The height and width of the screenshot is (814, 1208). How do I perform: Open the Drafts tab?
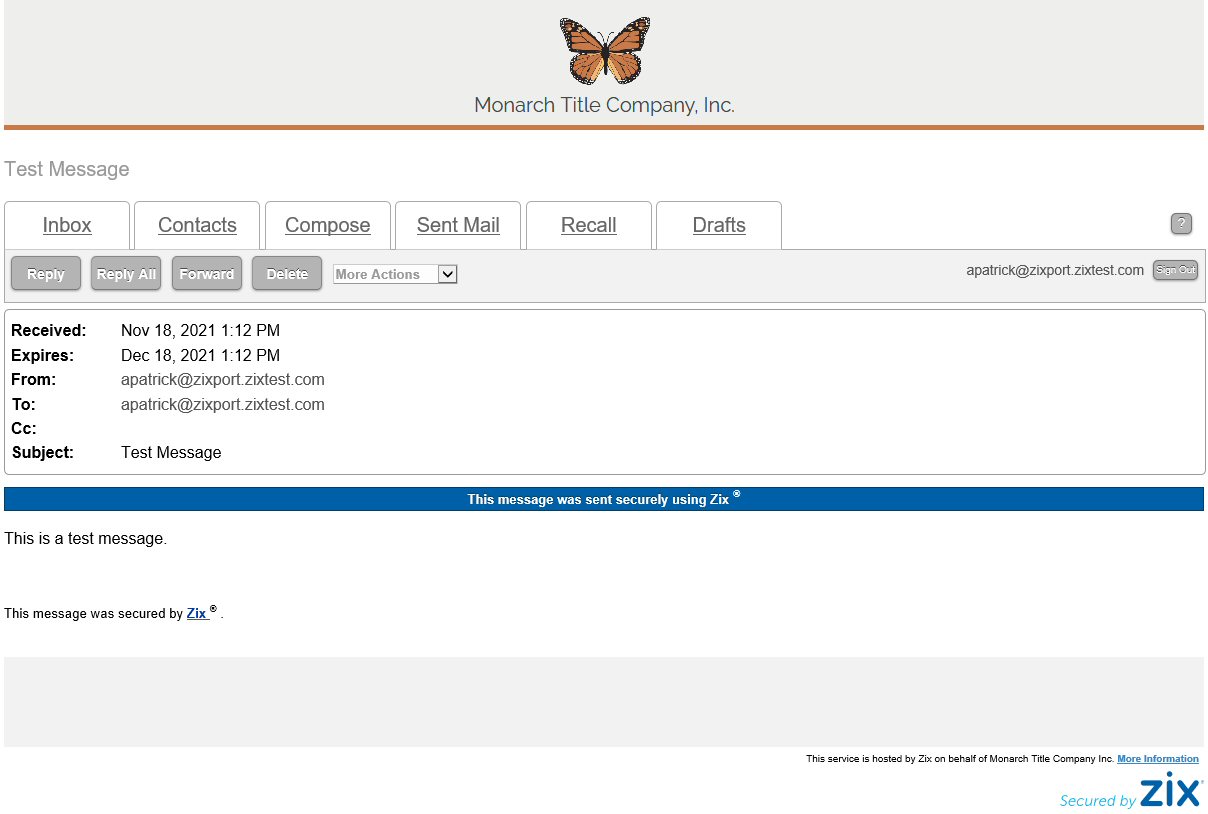click(719, 225)
